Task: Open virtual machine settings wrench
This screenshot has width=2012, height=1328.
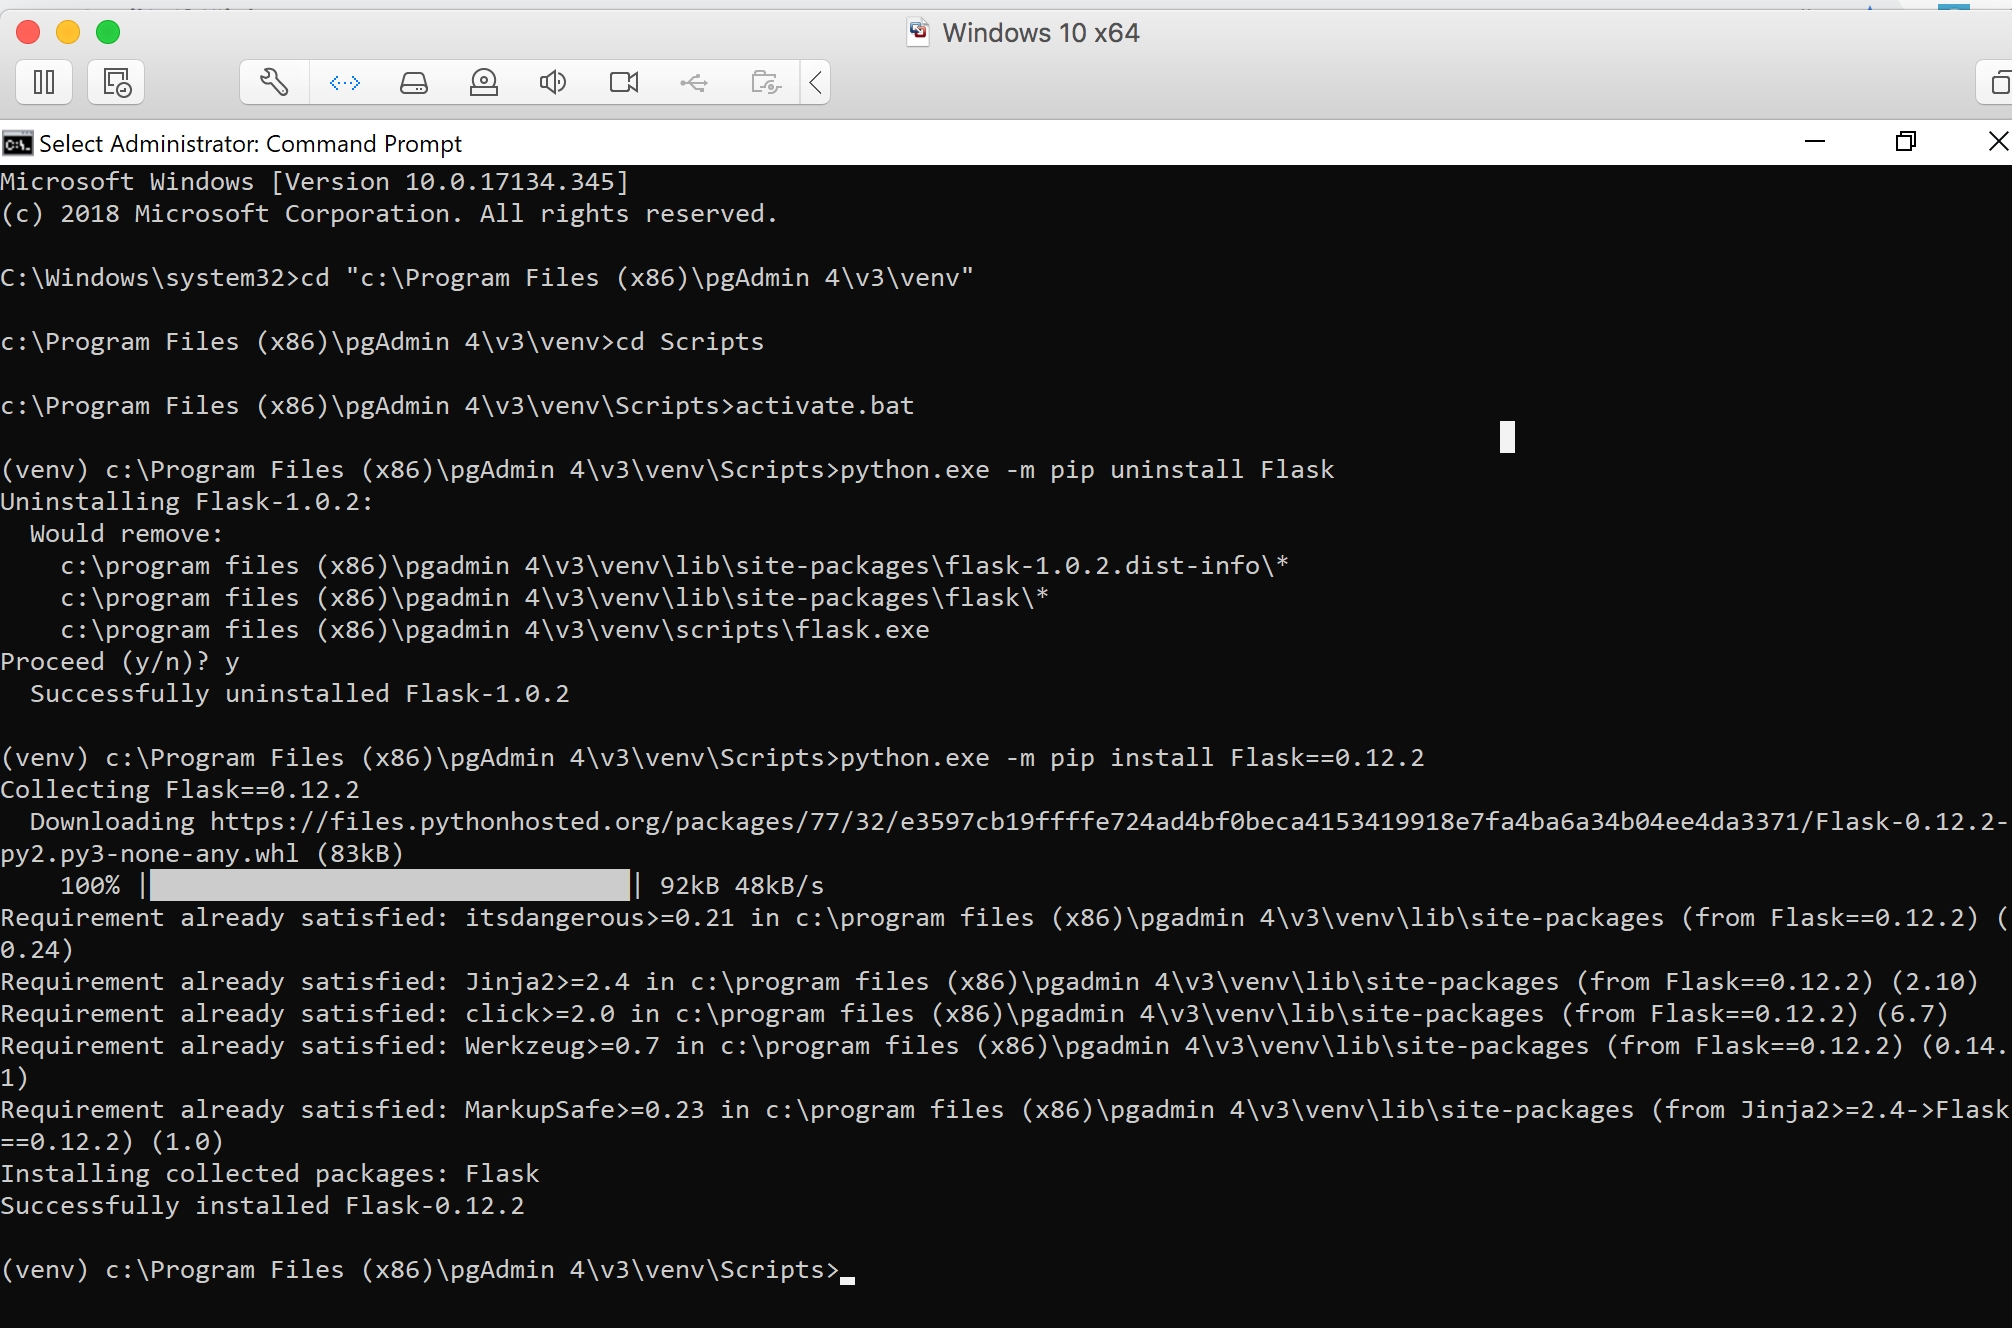Action: [x=274, y=82]
